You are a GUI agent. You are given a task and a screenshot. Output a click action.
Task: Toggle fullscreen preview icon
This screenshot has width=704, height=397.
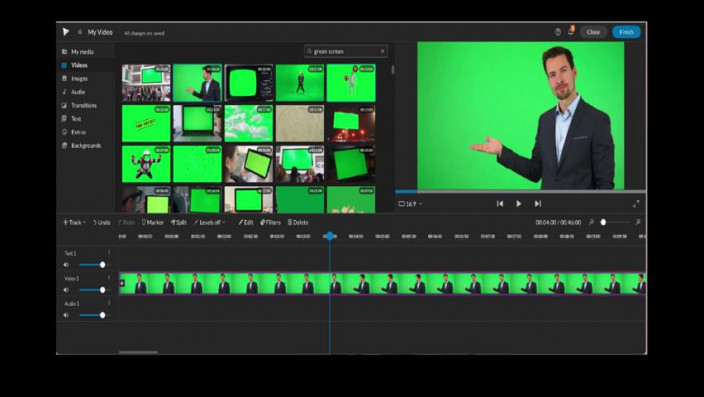point(636,204)
